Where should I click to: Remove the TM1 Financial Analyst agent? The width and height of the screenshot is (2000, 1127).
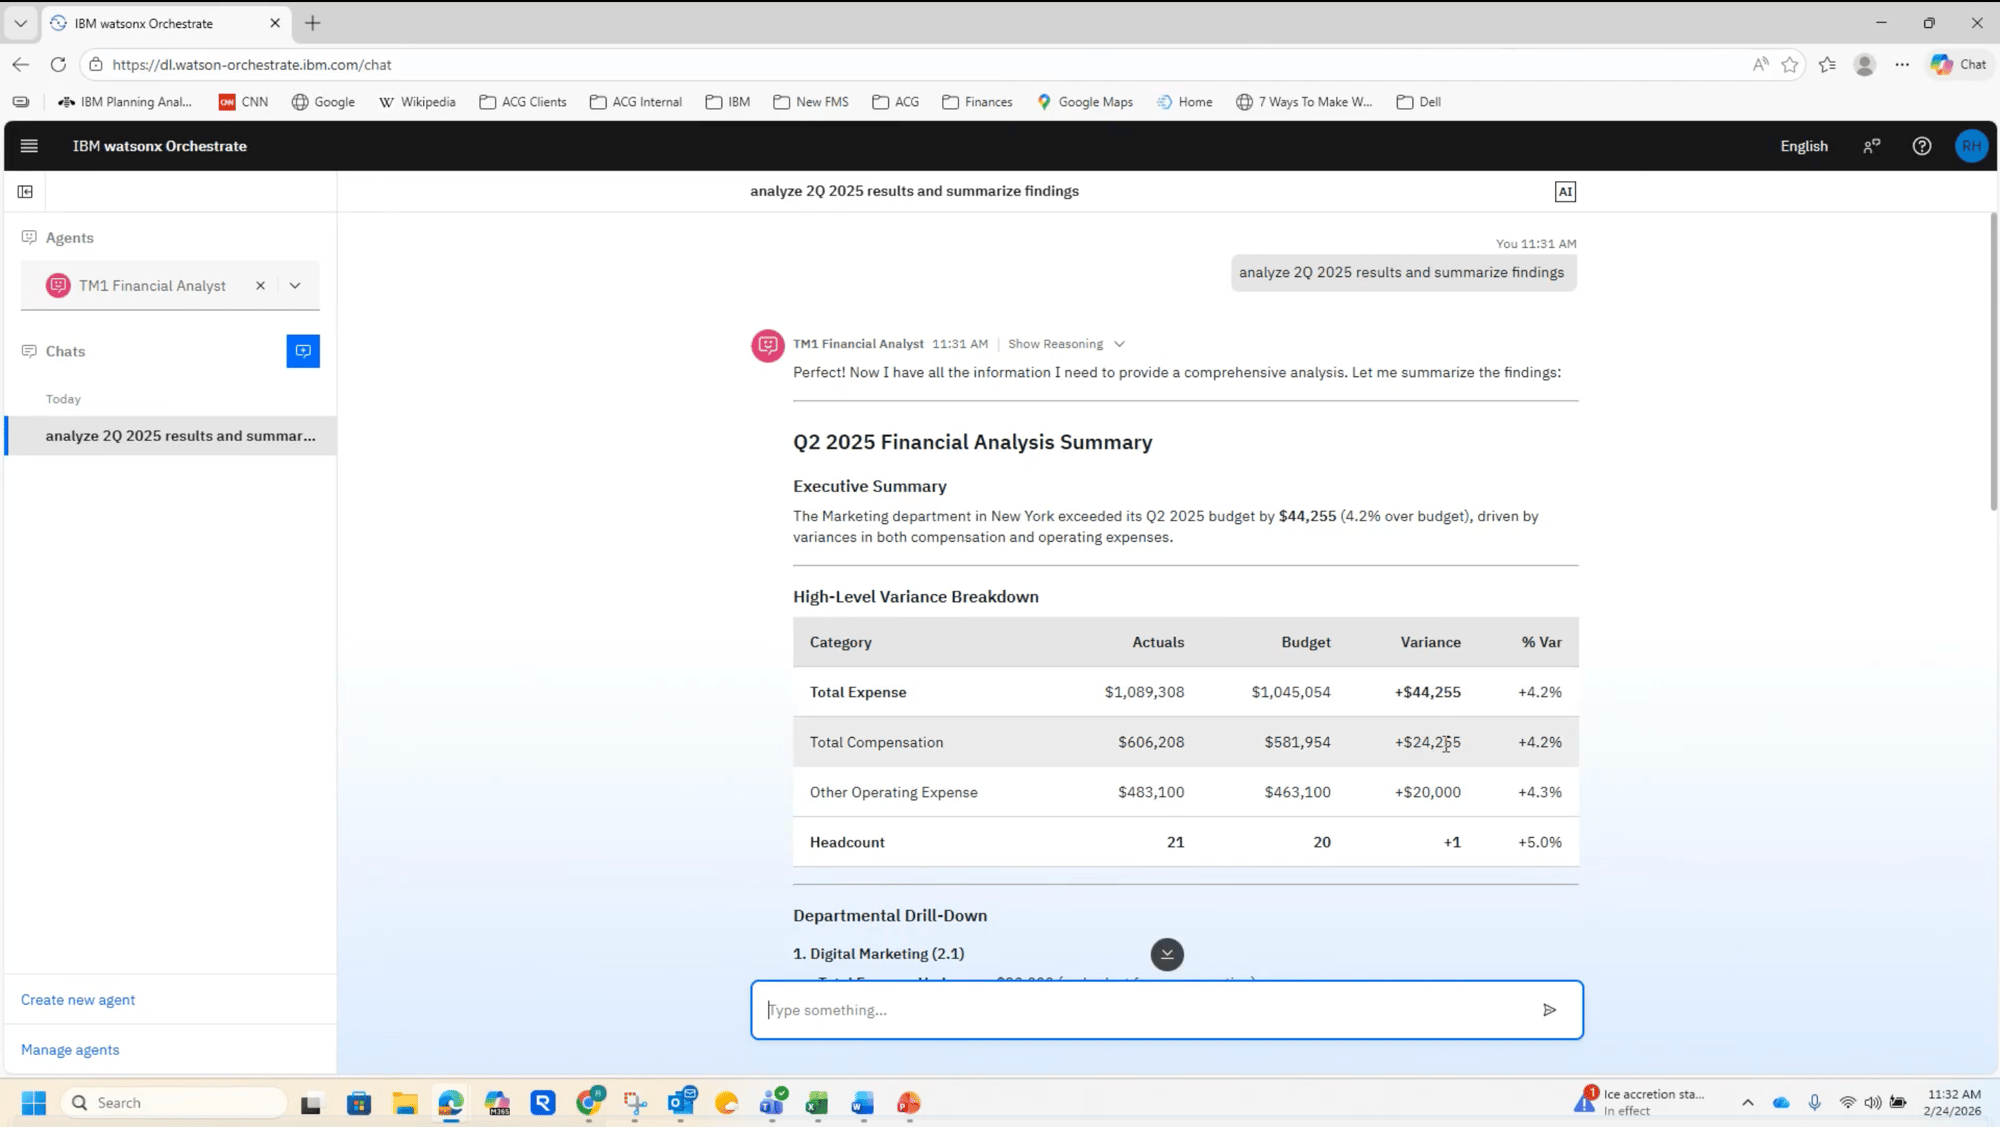[260, 285]
